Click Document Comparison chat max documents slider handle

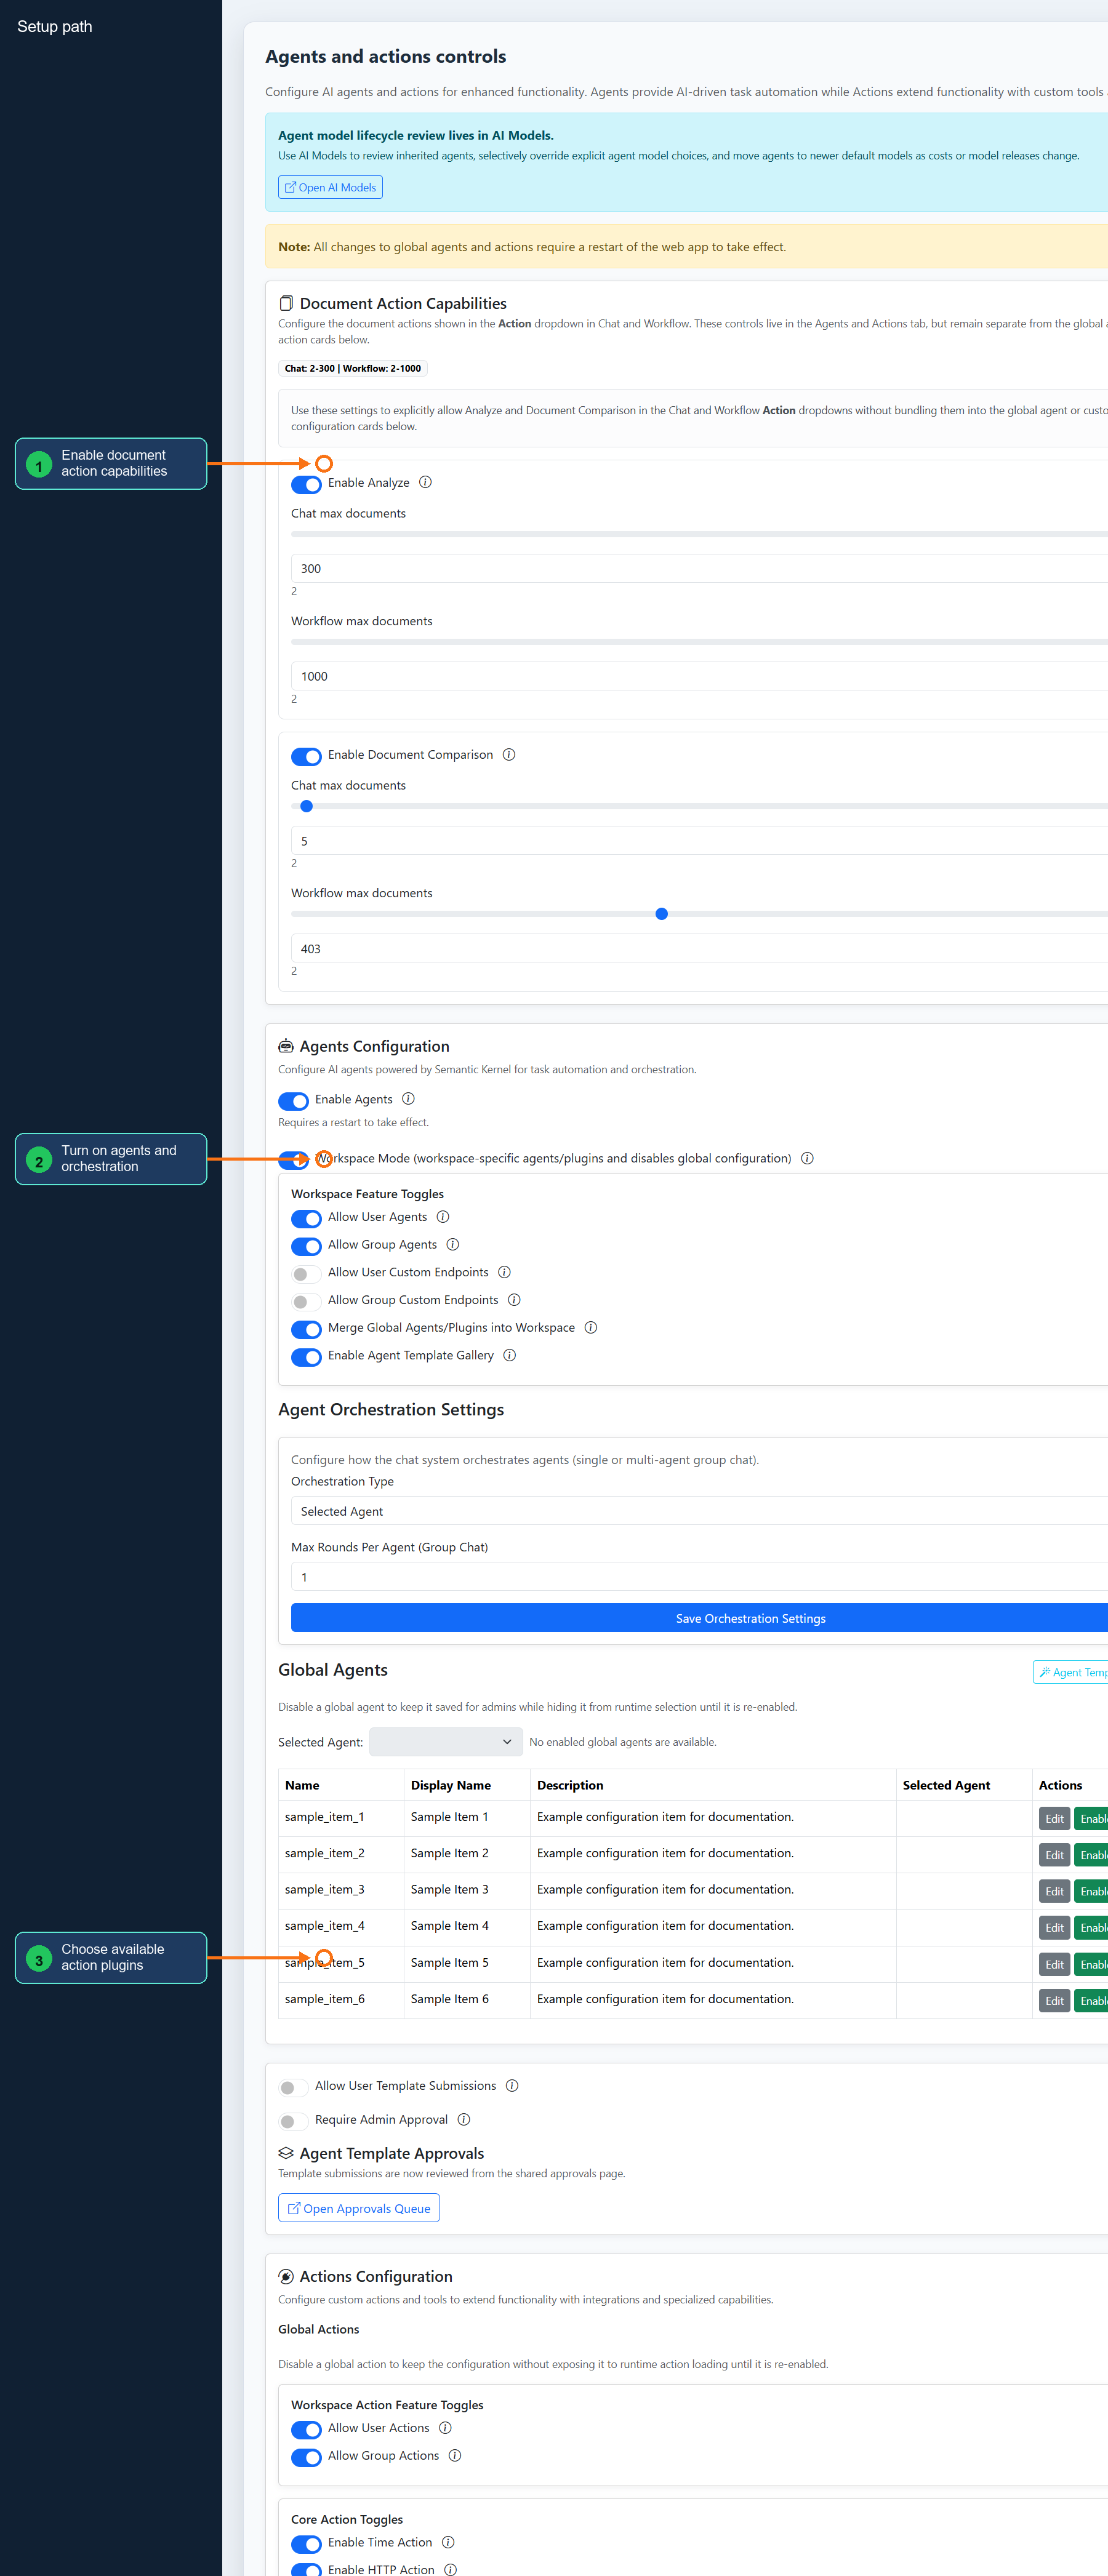pos(307,806)
